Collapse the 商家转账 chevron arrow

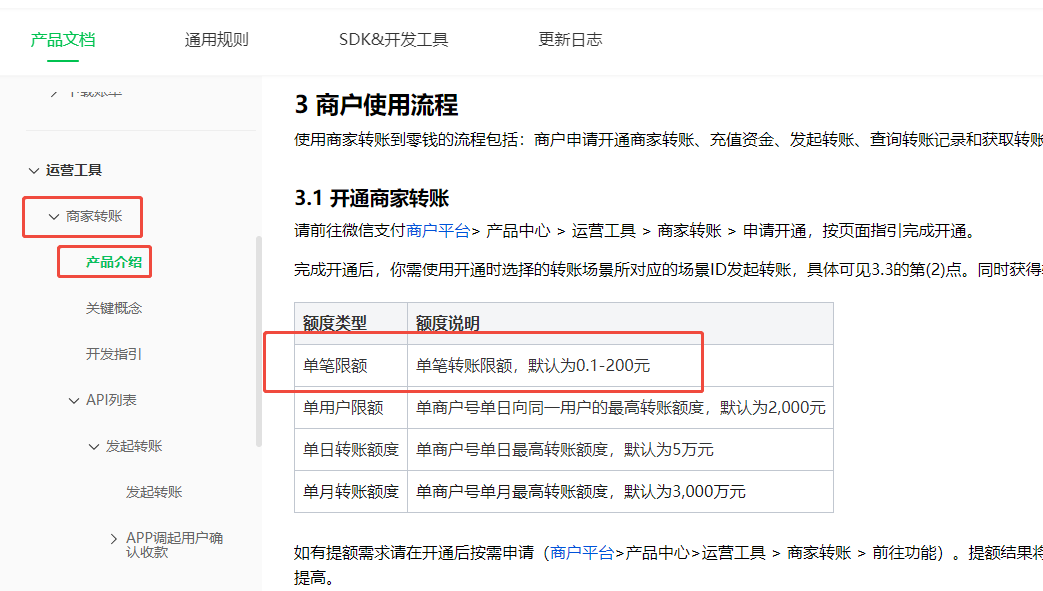click(54, 217)
